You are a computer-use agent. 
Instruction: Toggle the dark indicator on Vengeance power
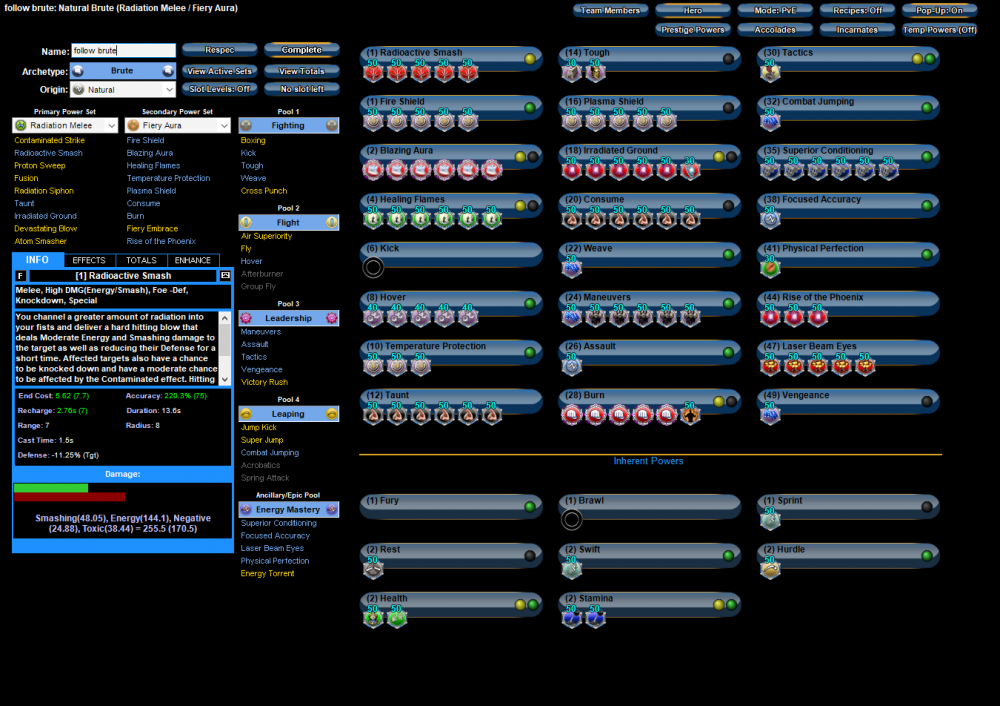[x=927, y=402]
